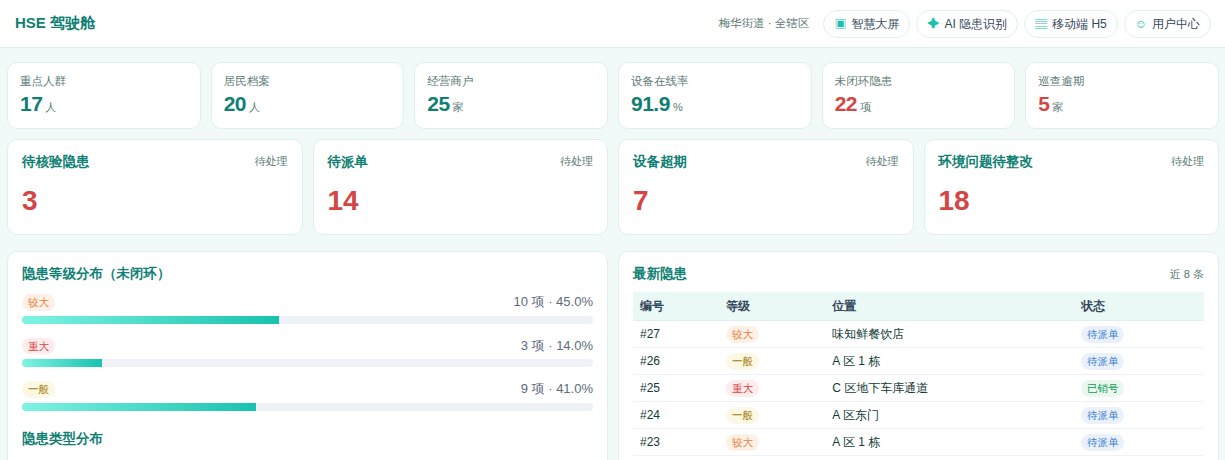Open the 重点人群 17人 stat card
Image resolution: width=1225 pixels, height=460 pixels.
pyautogui.click(x=105, y=95)
